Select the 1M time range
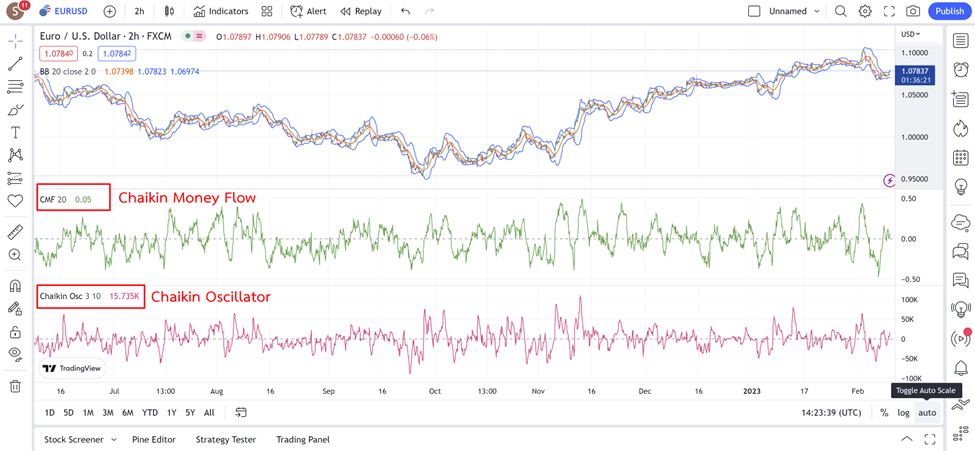 88,412
